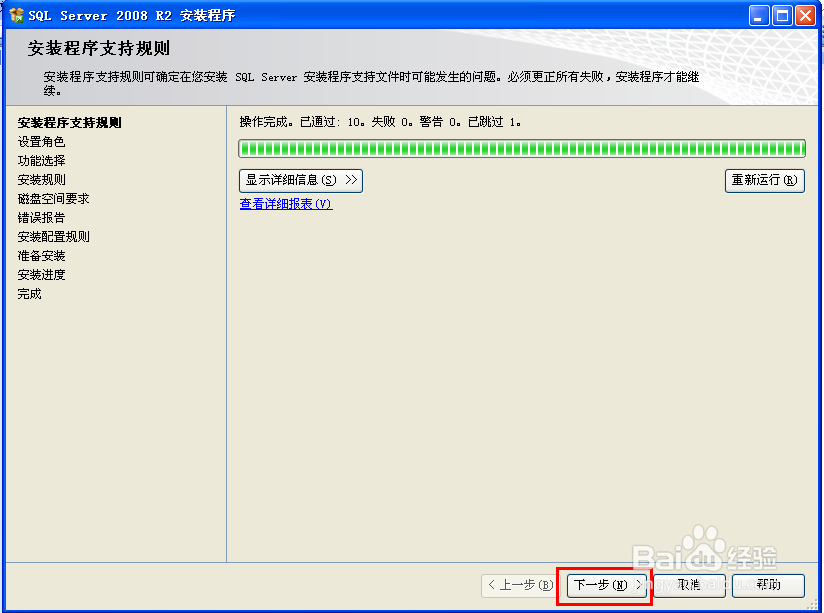Select 准备安装 in the step list

pos(40,255)
